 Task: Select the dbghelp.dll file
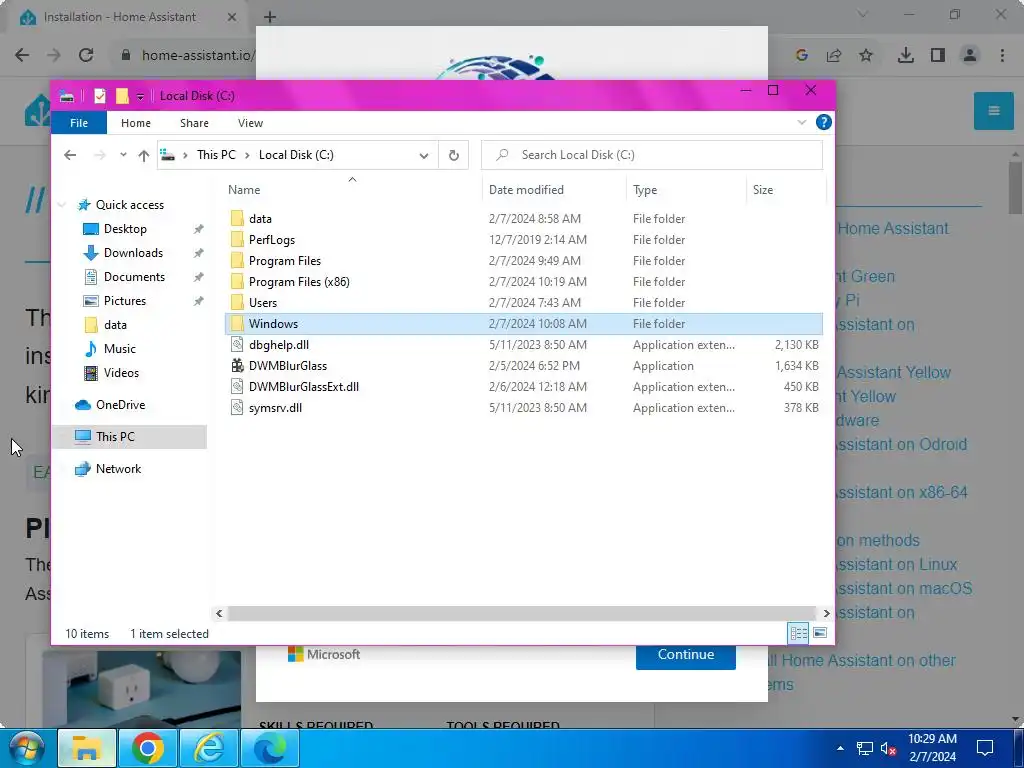(x=279, y=345)
